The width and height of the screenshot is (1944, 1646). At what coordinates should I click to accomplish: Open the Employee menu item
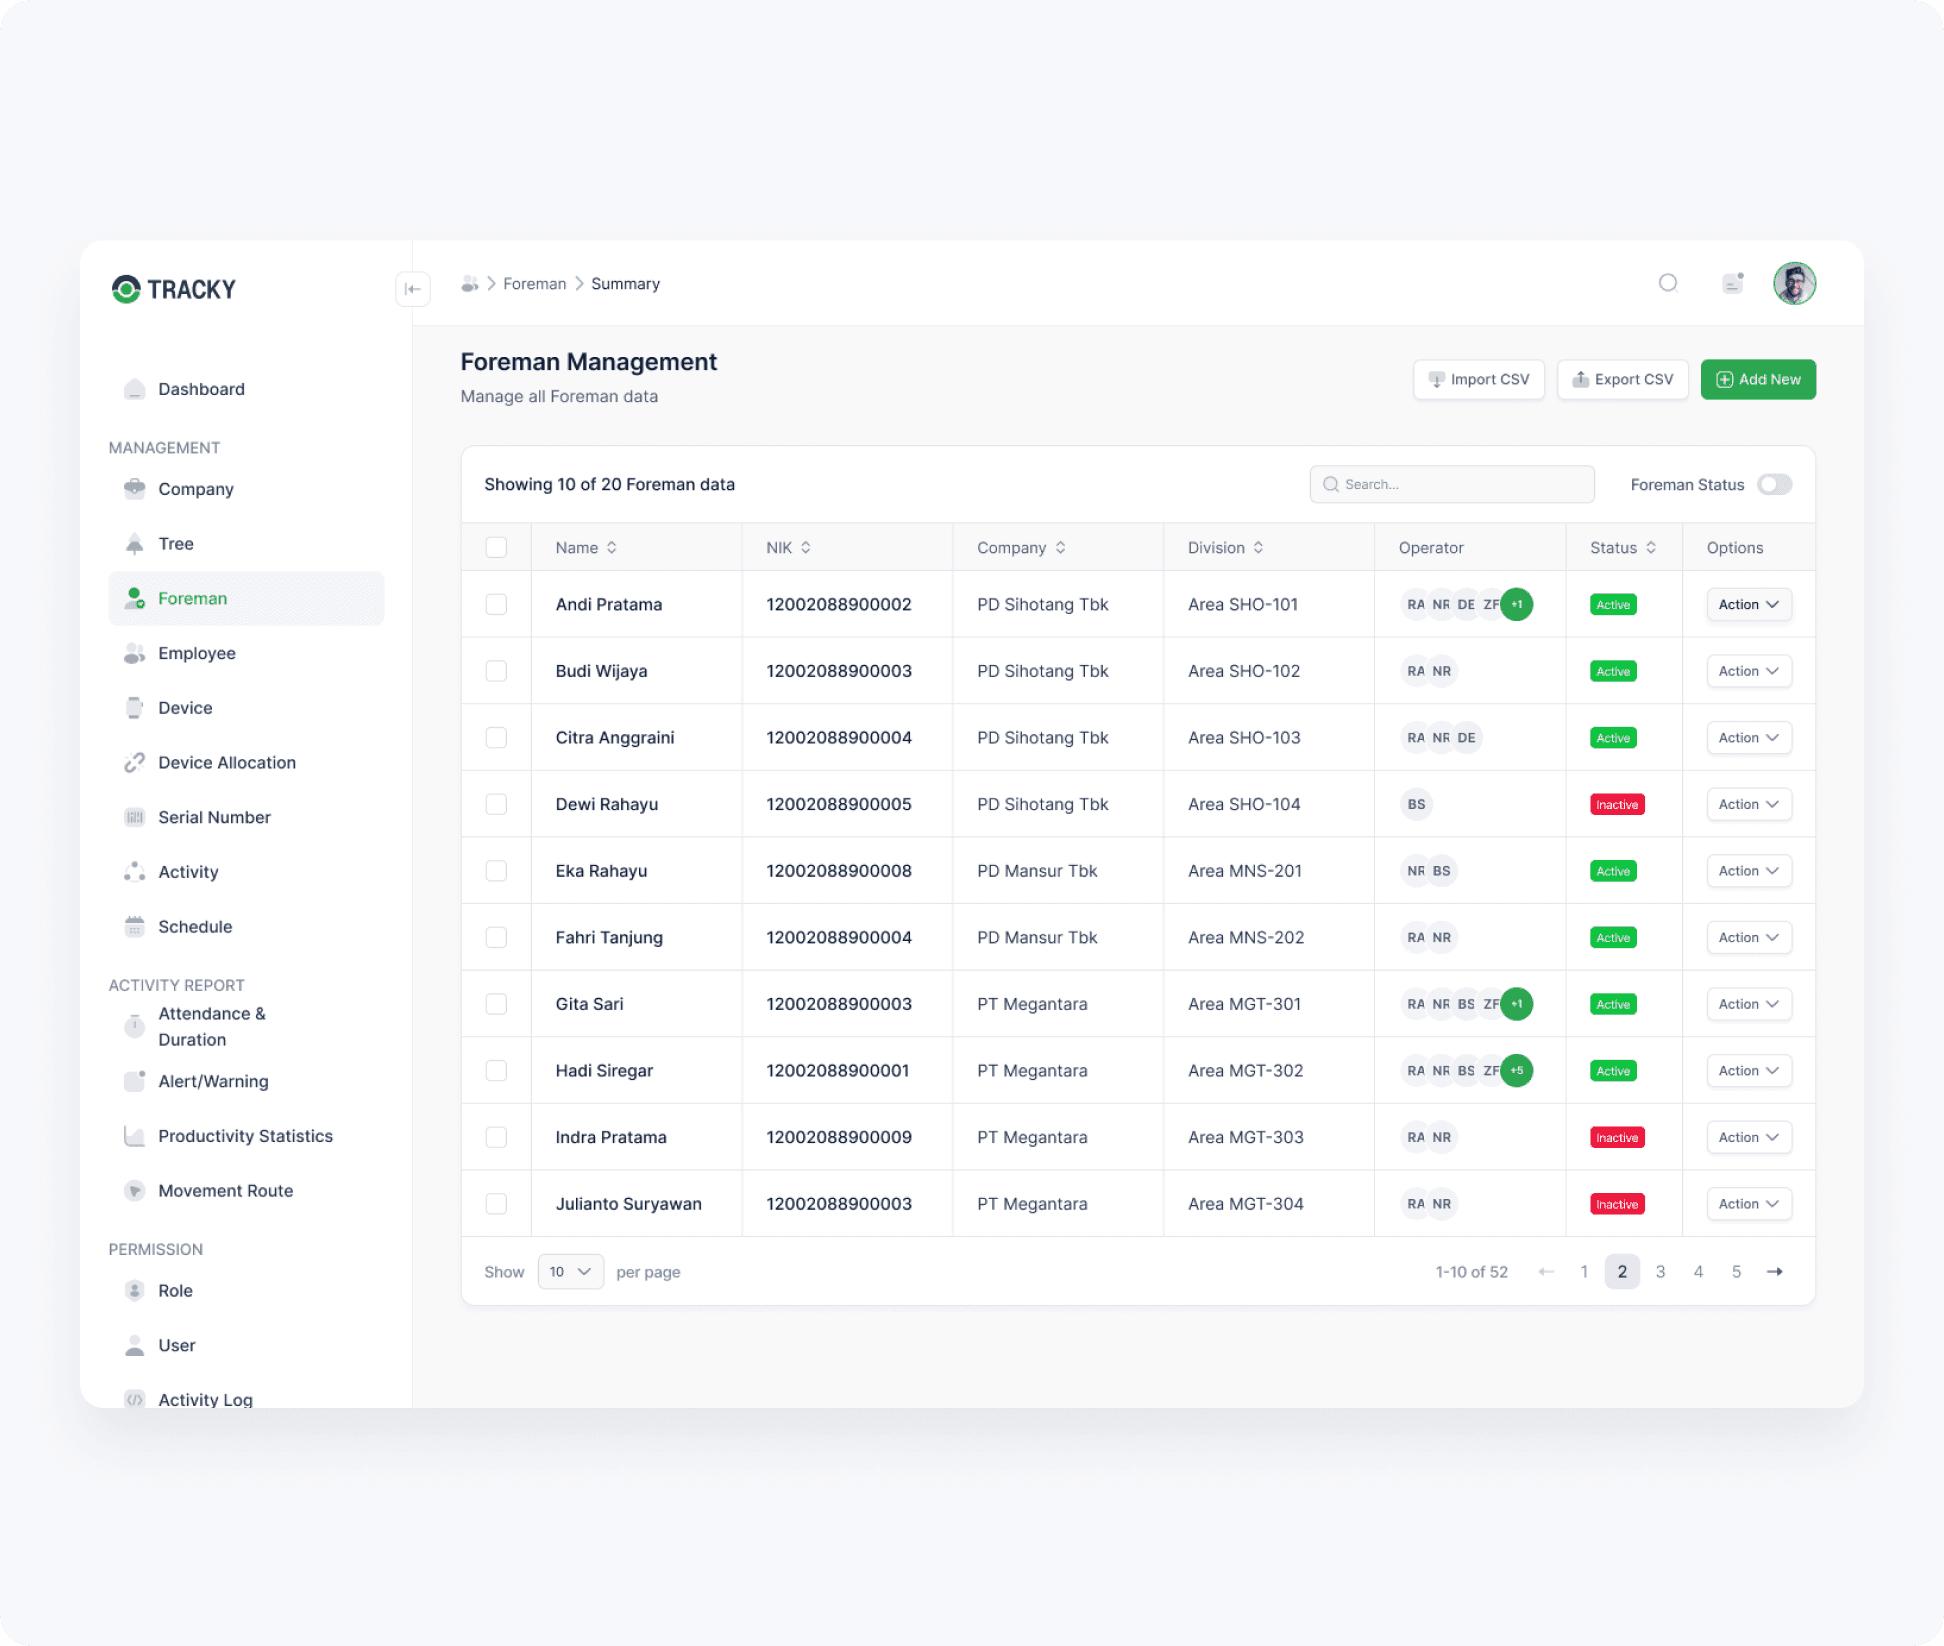point(197,653)
